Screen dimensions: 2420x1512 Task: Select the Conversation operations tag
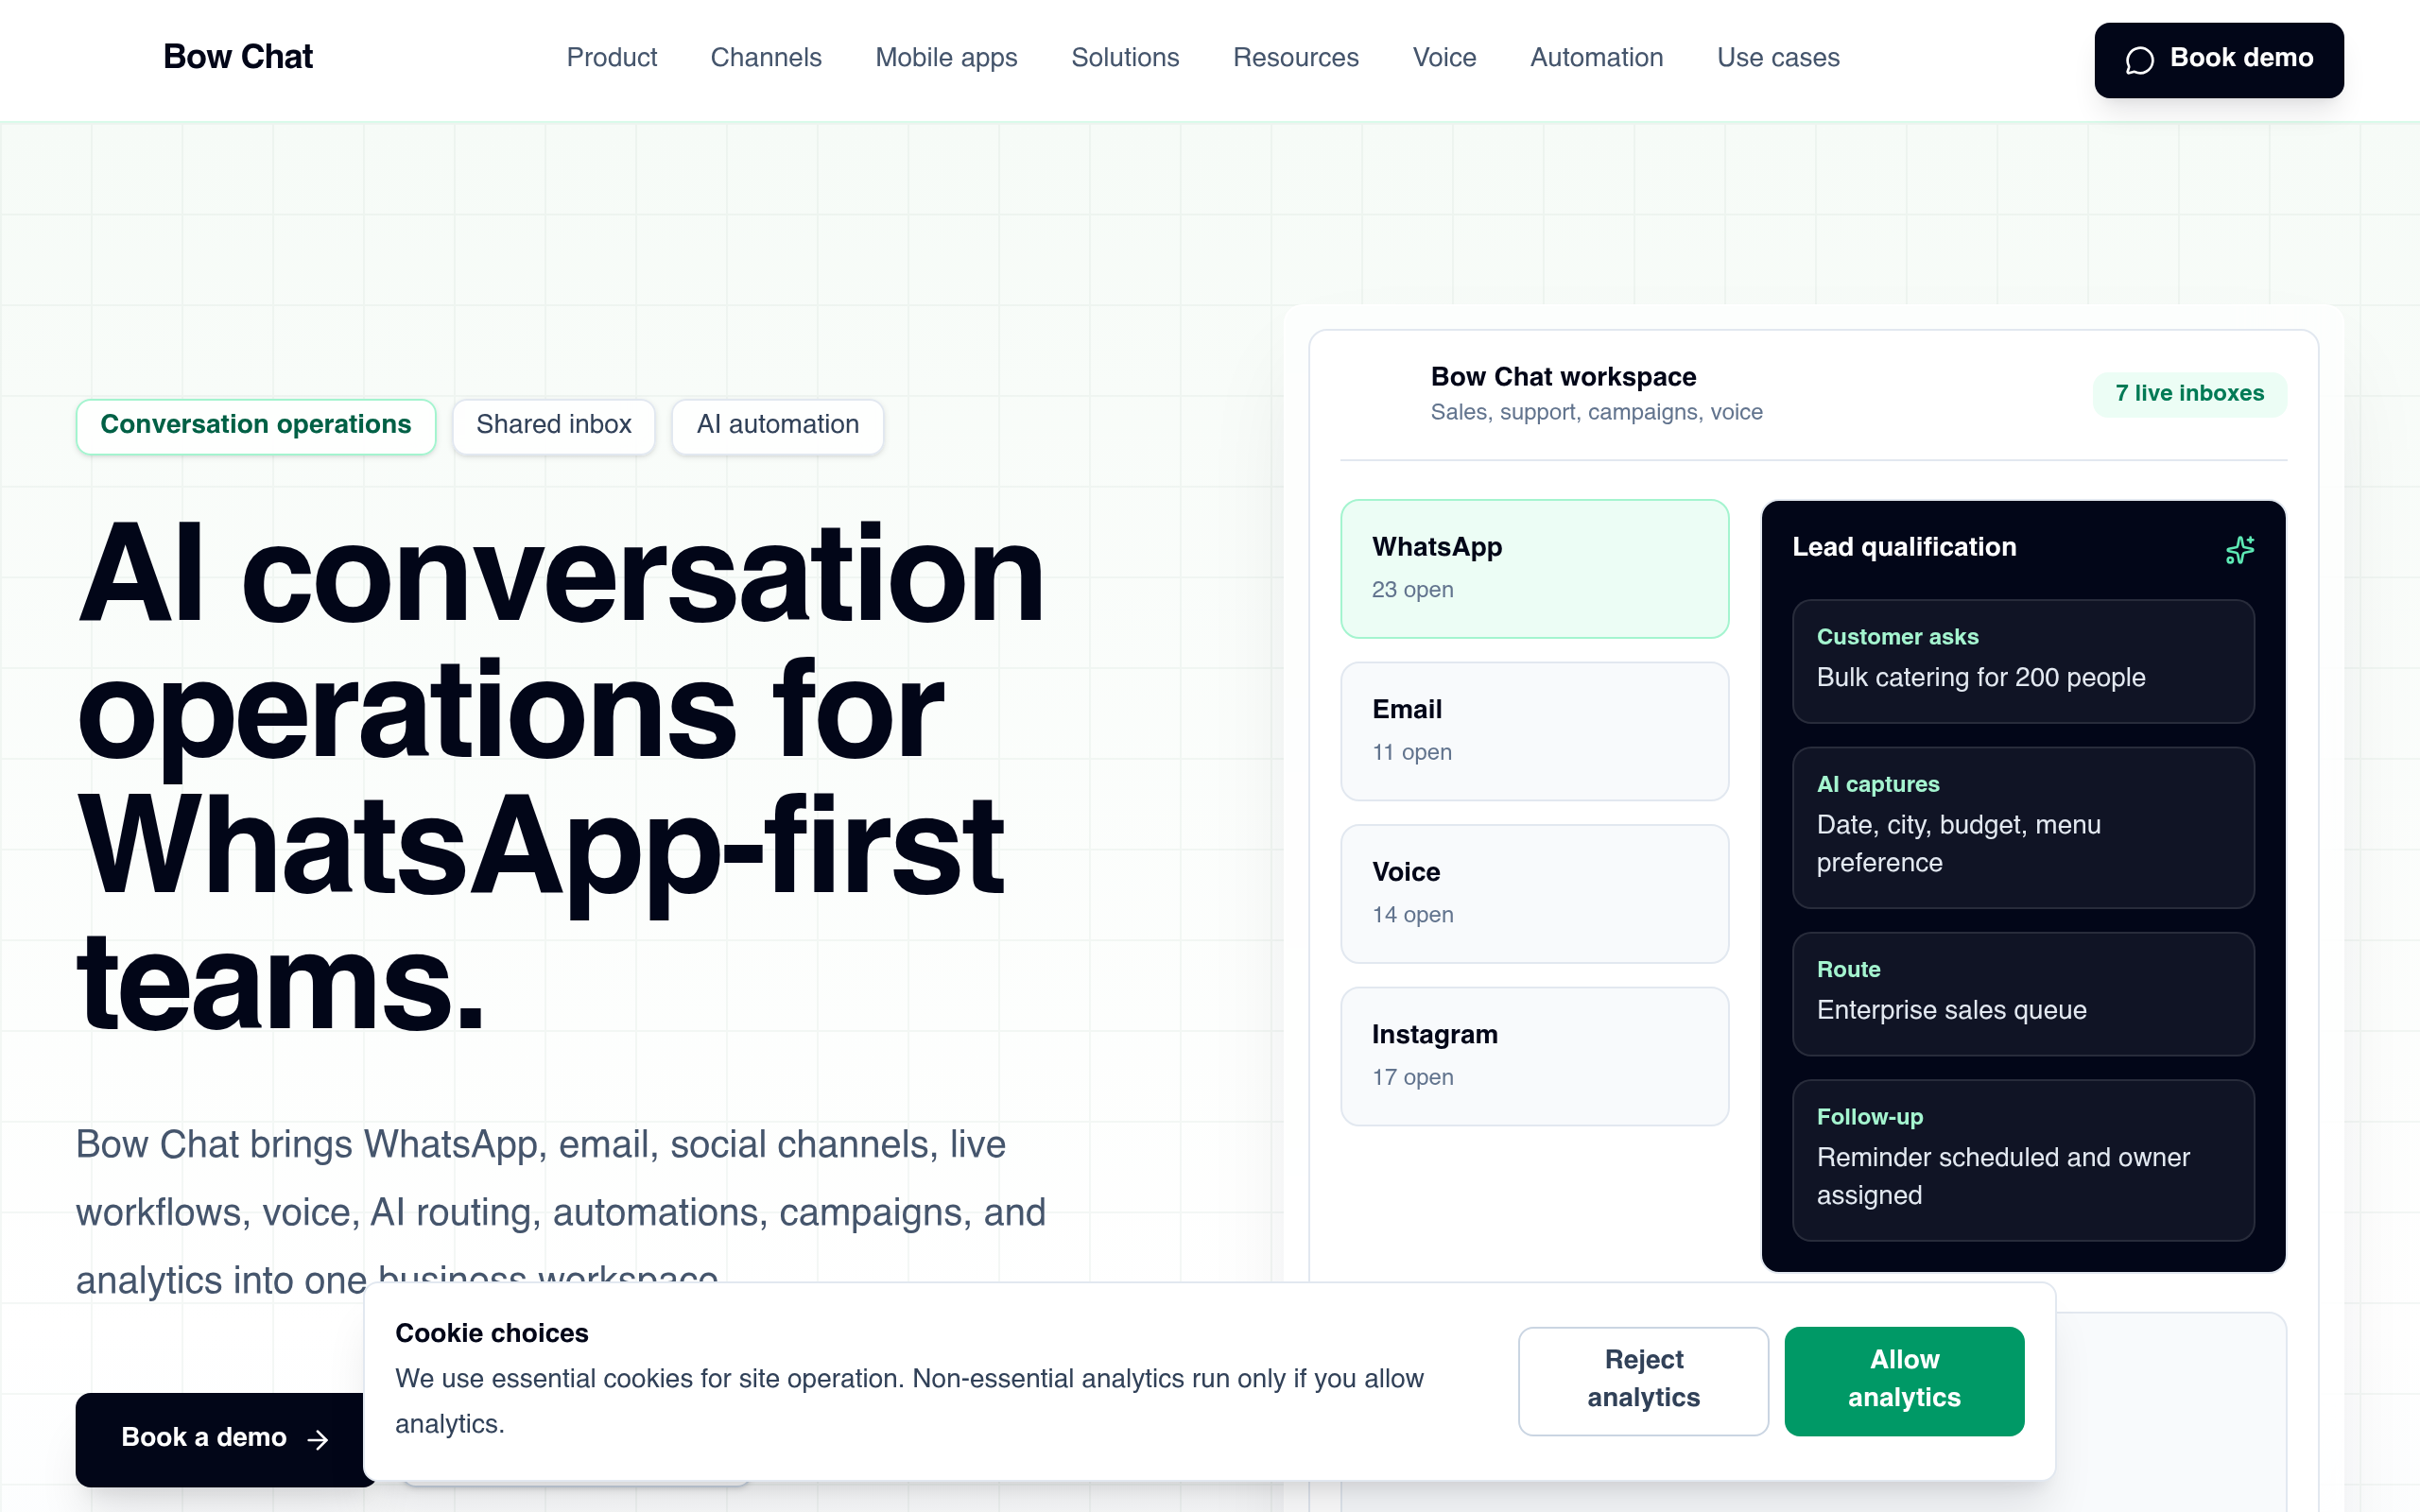coord(256,425)
